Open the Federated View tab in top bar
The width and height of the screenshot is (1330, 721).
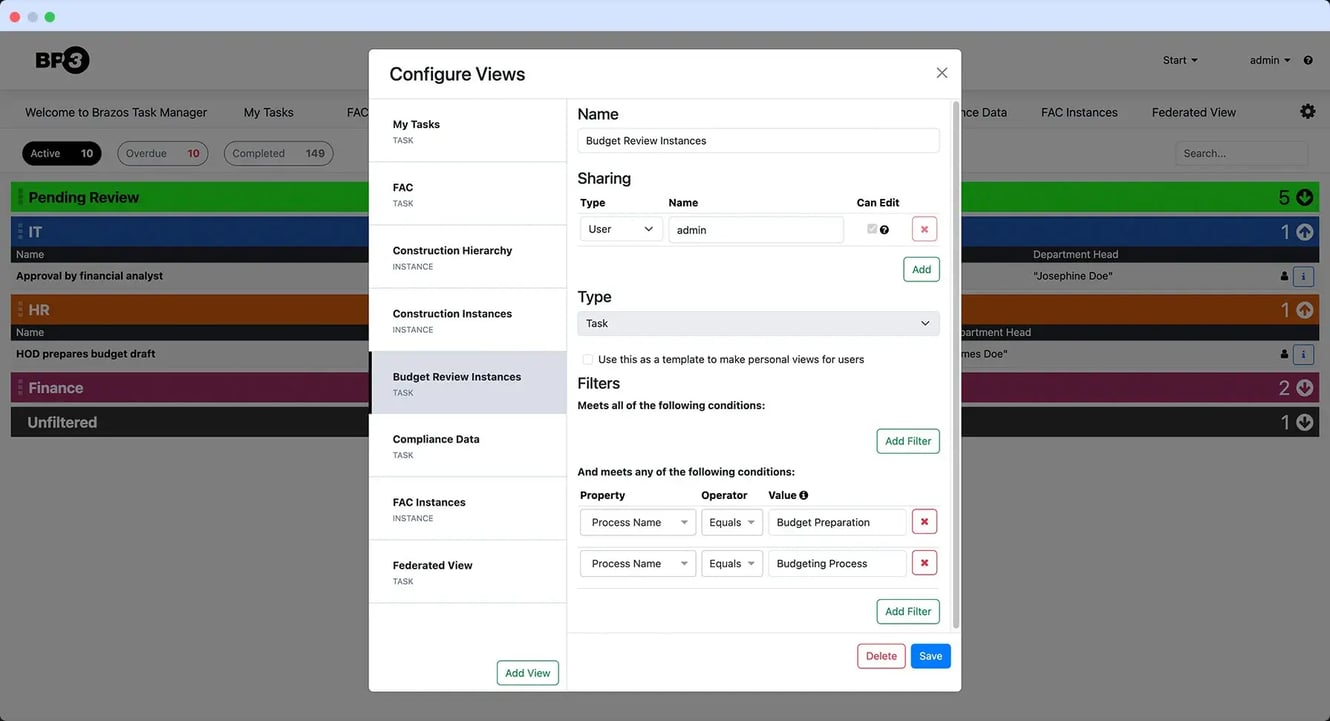point(1193,113)
